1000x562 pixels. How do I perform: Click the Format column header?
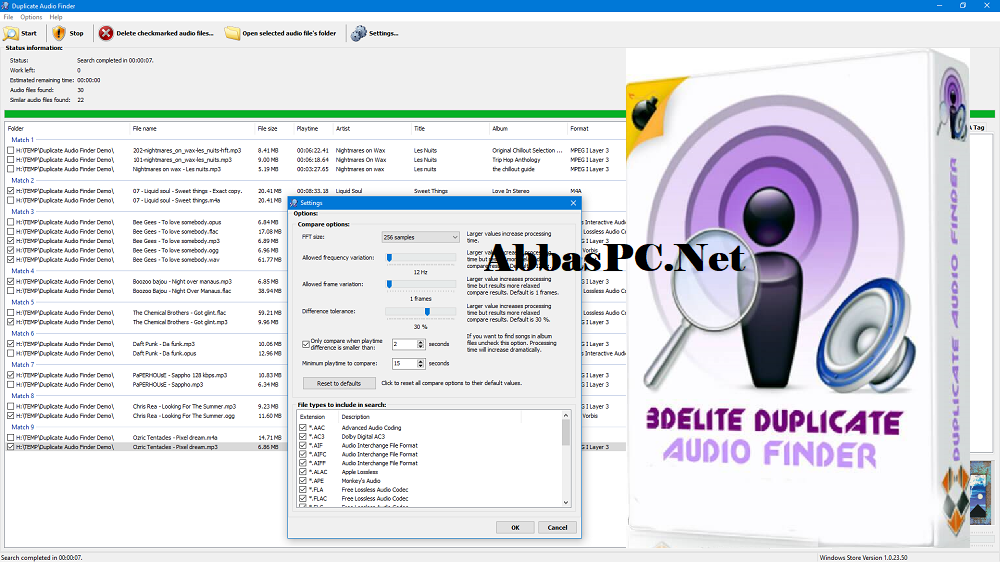tap(580, 128)
